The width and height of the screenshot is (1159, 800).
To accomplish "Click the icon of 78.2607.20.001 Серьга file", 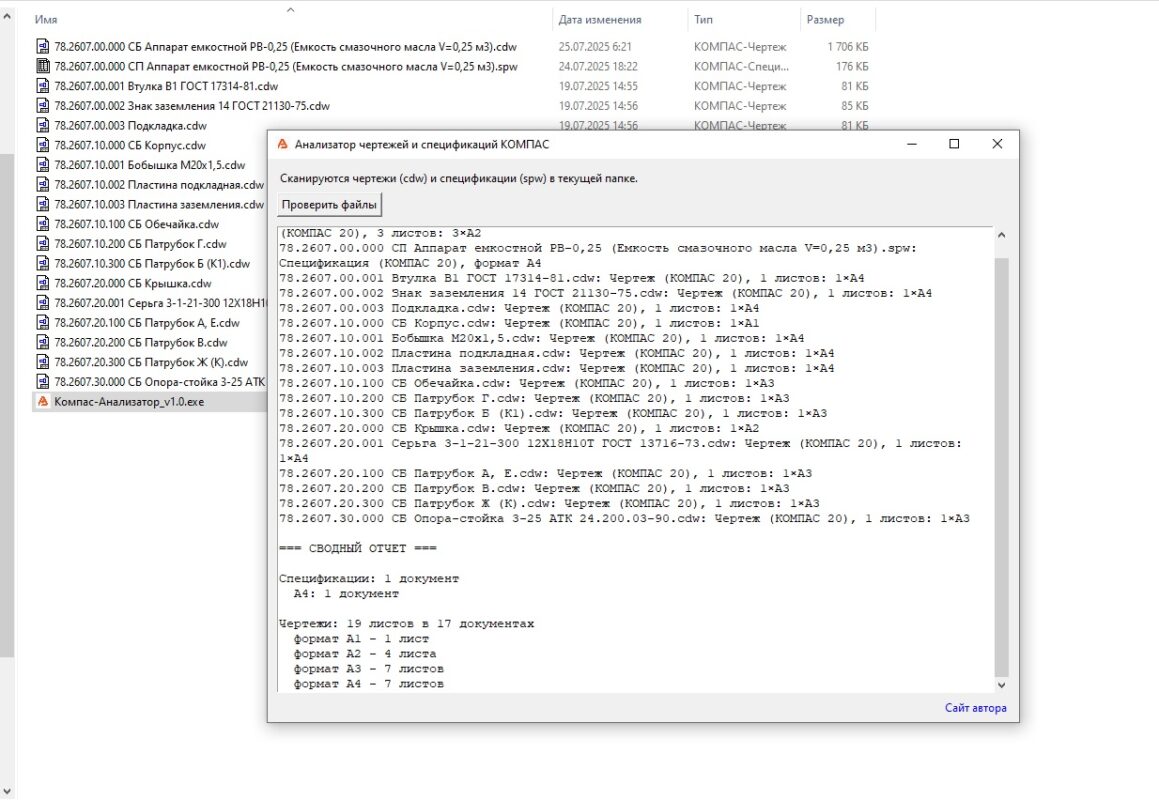I will click(43, 302).
